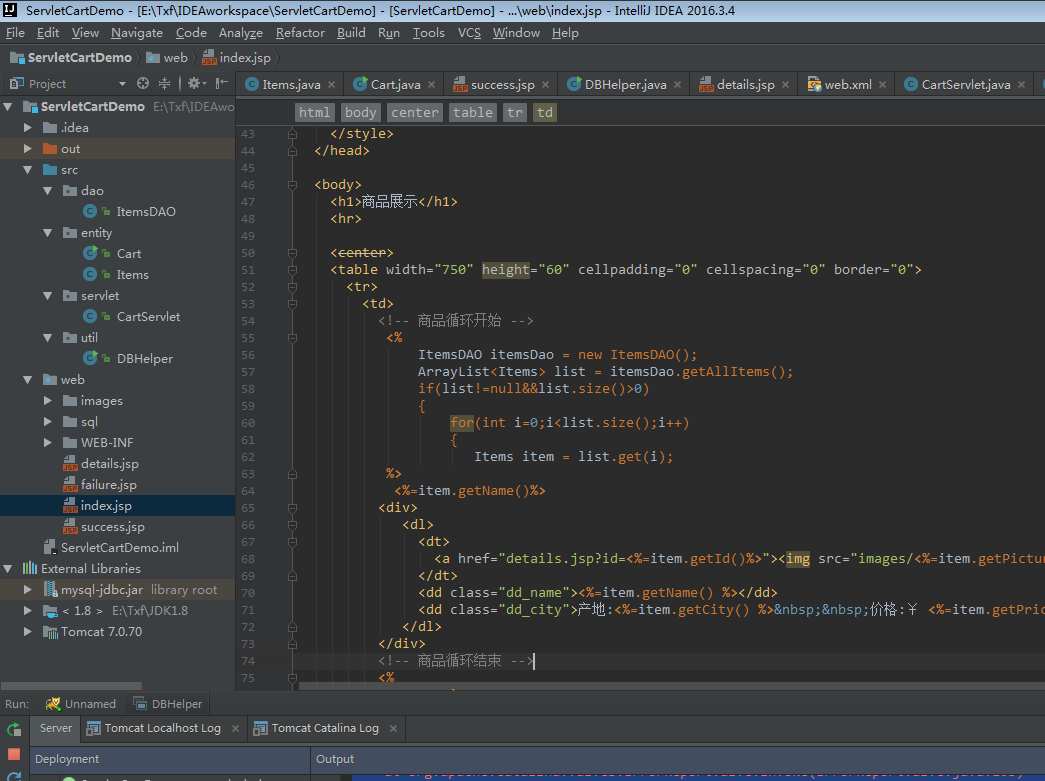
Task: Collapse the entity package
Action: pyautogui.click(x=47, y=233)
